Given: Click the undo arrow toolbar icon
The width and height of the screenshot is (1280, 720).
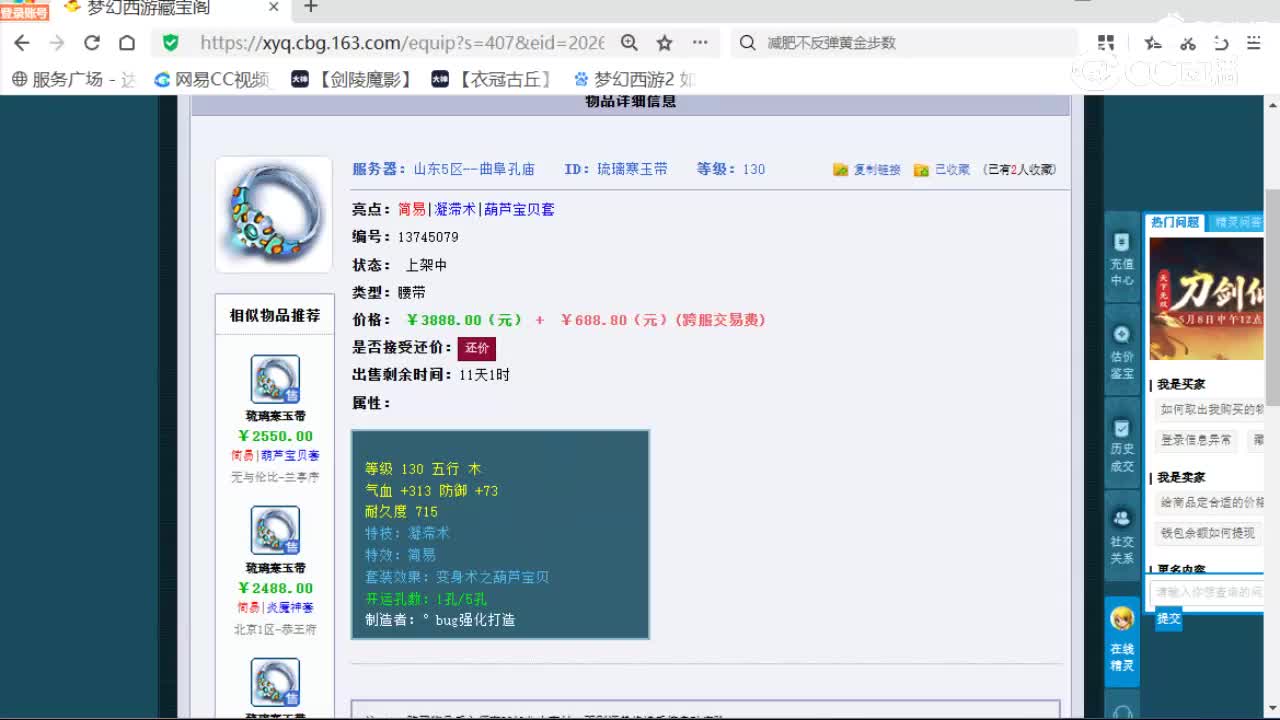Looking at the screenshot, I should click(1221, 43).
